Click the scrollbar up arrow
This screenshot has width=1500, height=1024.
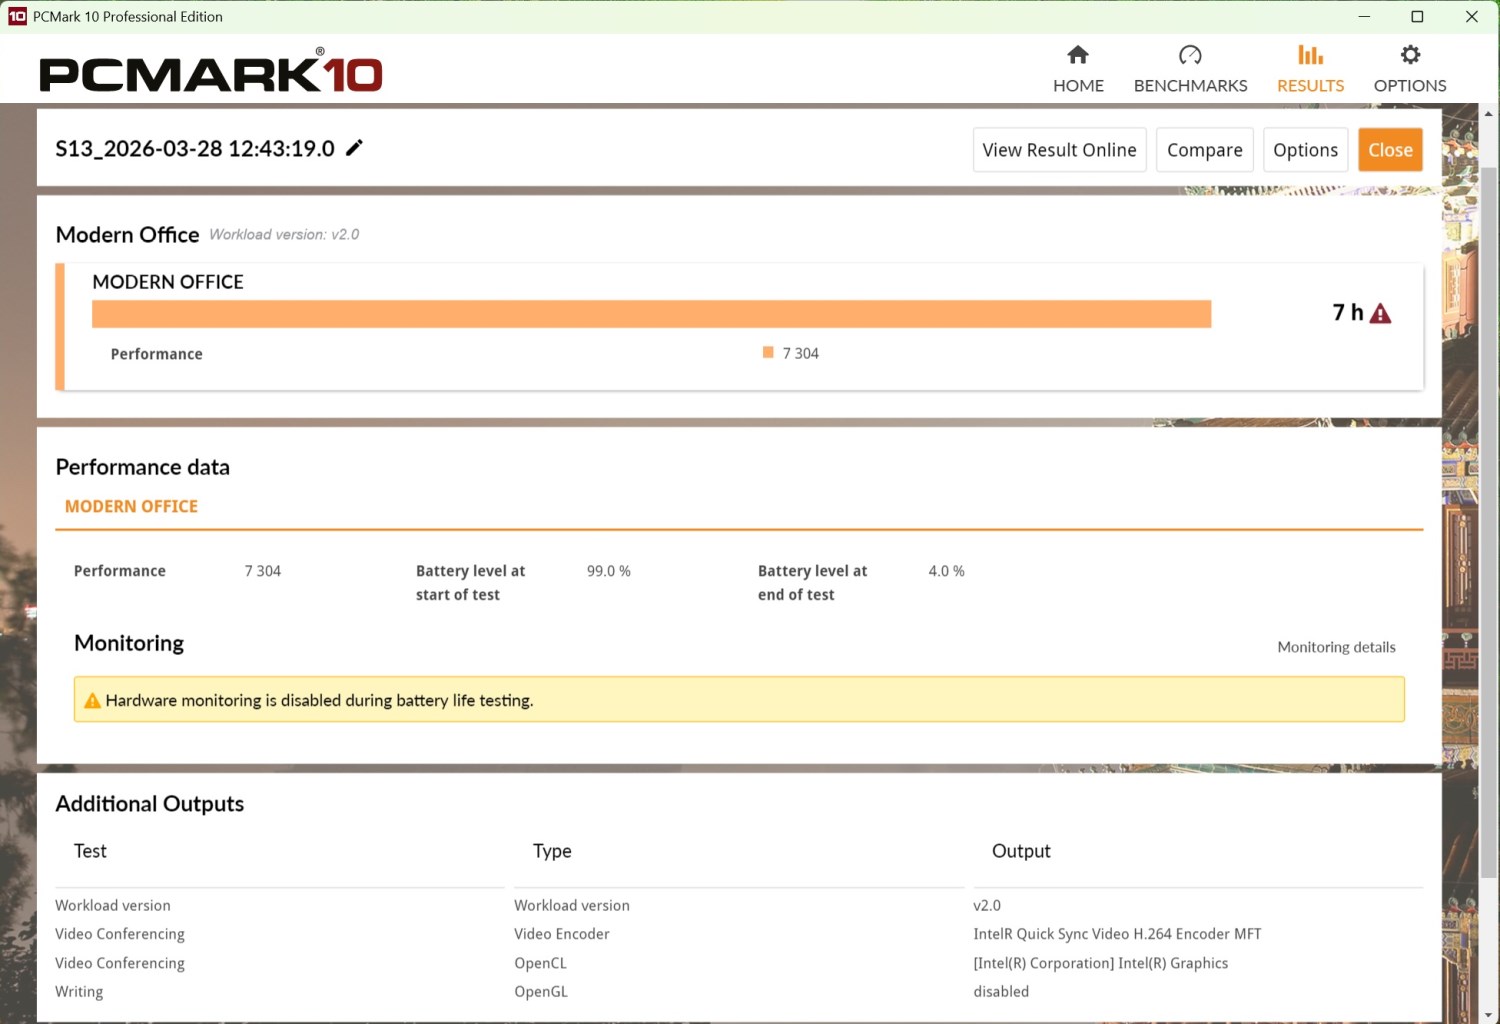1489,114
